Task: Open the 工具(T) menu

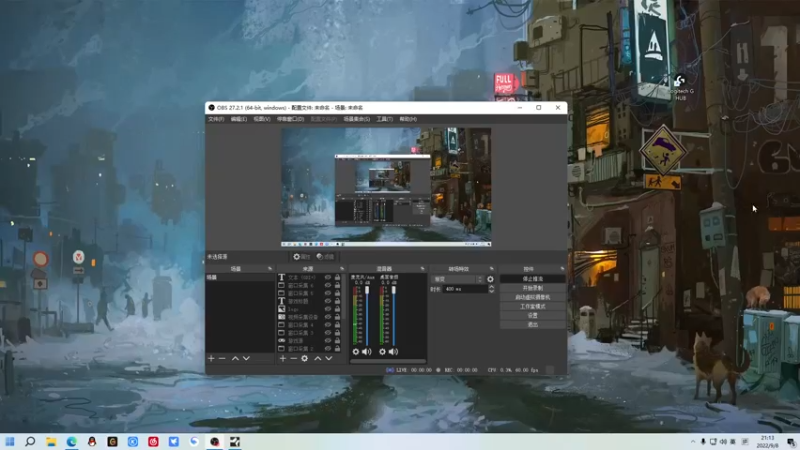Action: [385, 119]
